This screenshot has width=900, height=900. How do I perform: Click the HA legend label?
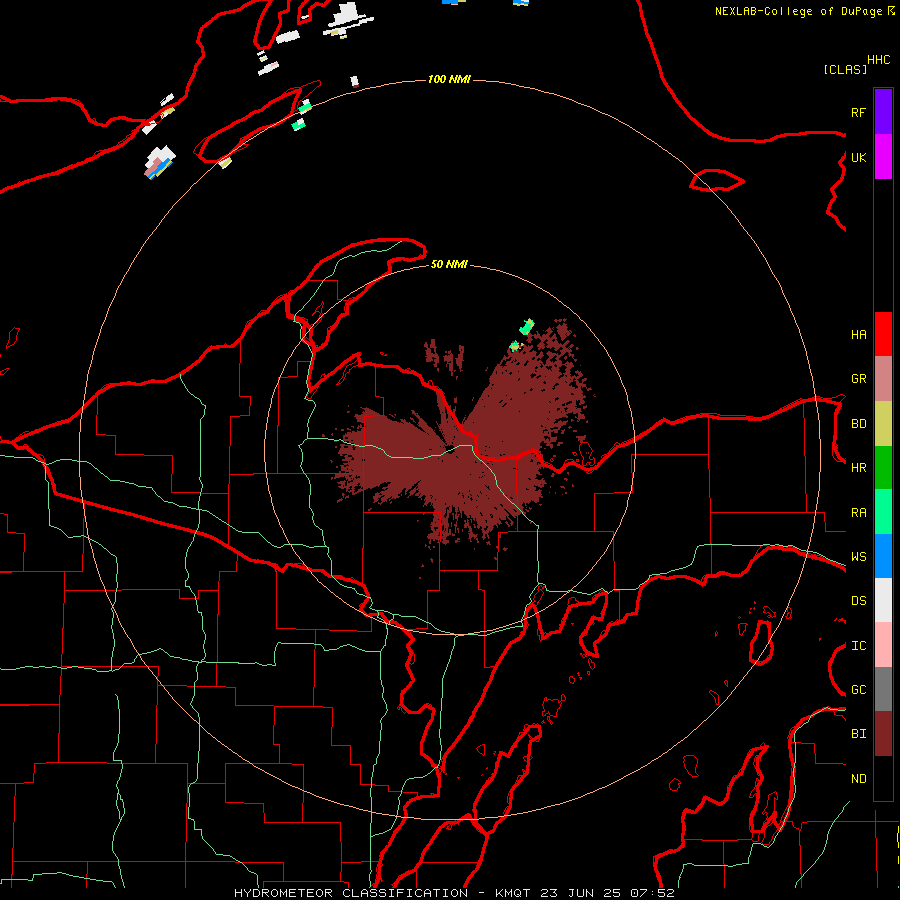tap(858, 334)
